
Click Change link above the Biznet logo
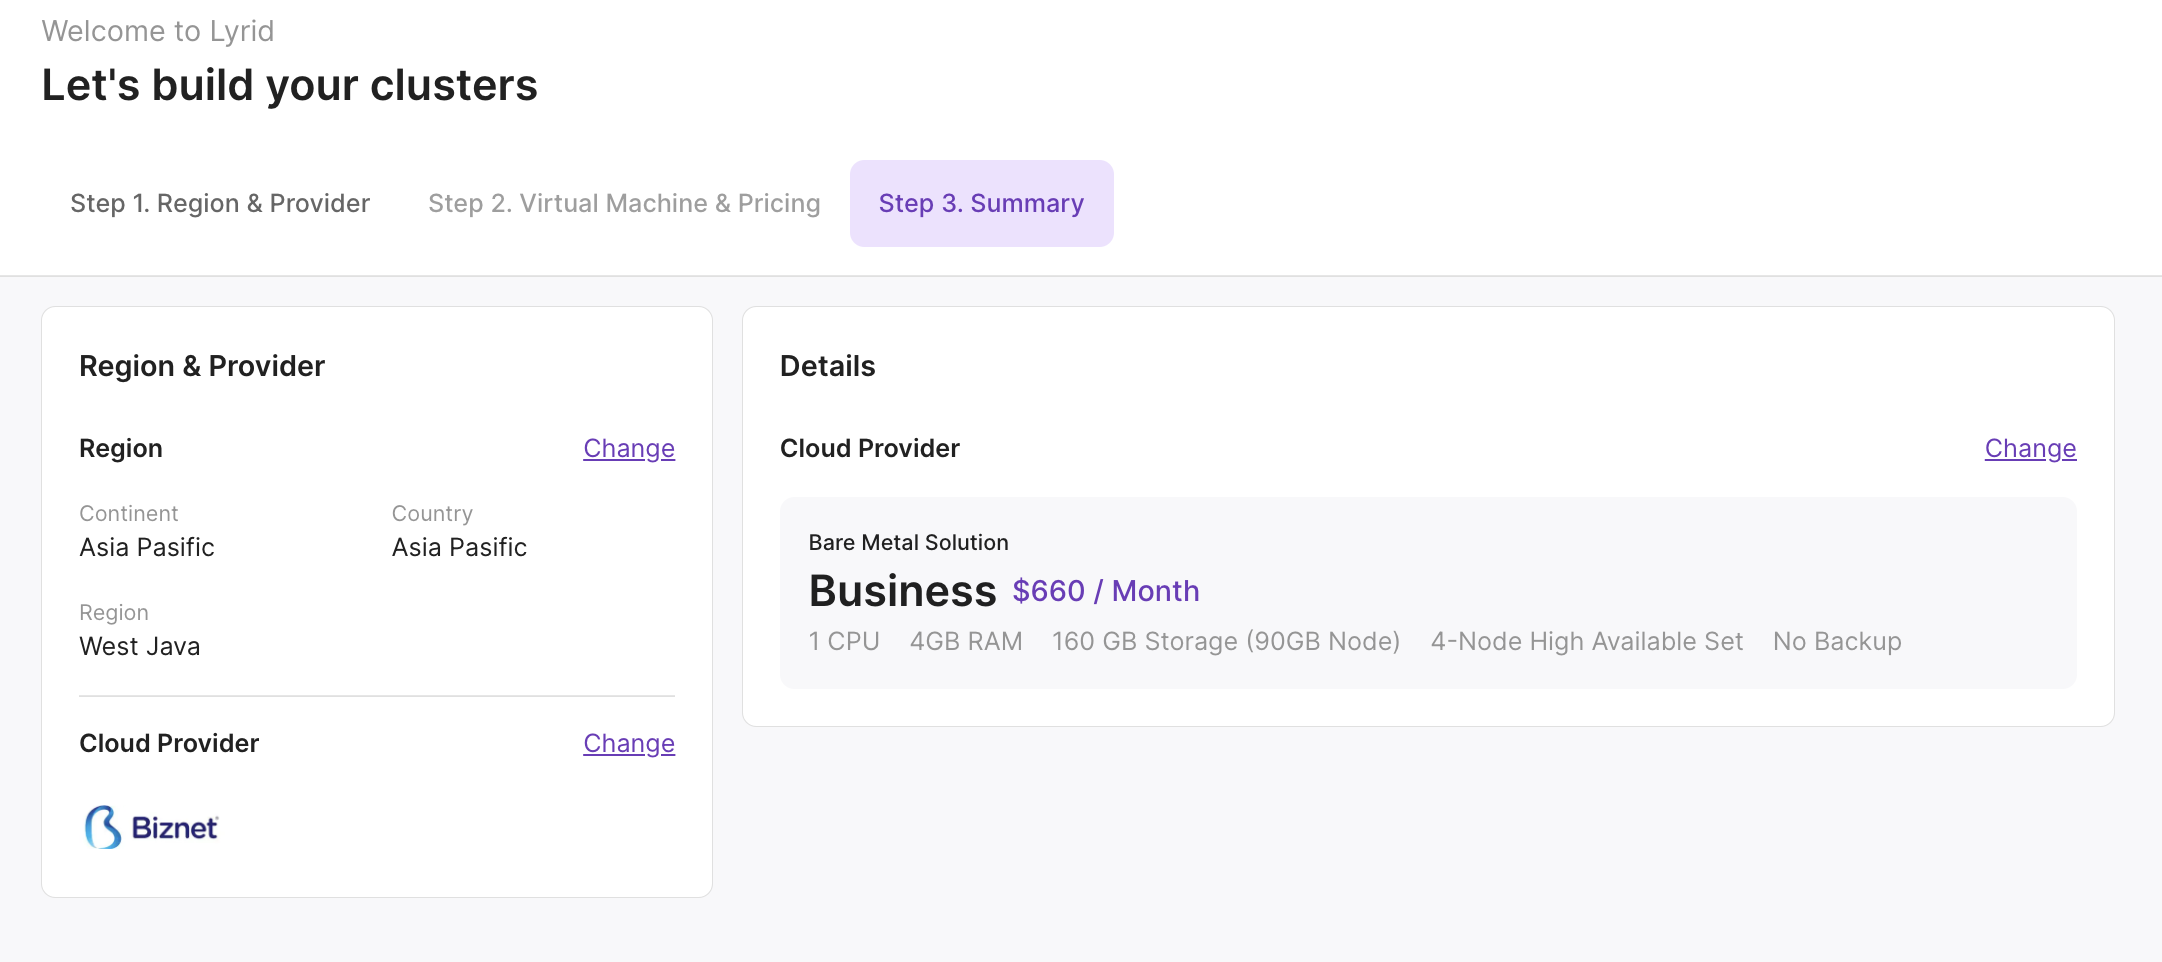click(628, 743)
